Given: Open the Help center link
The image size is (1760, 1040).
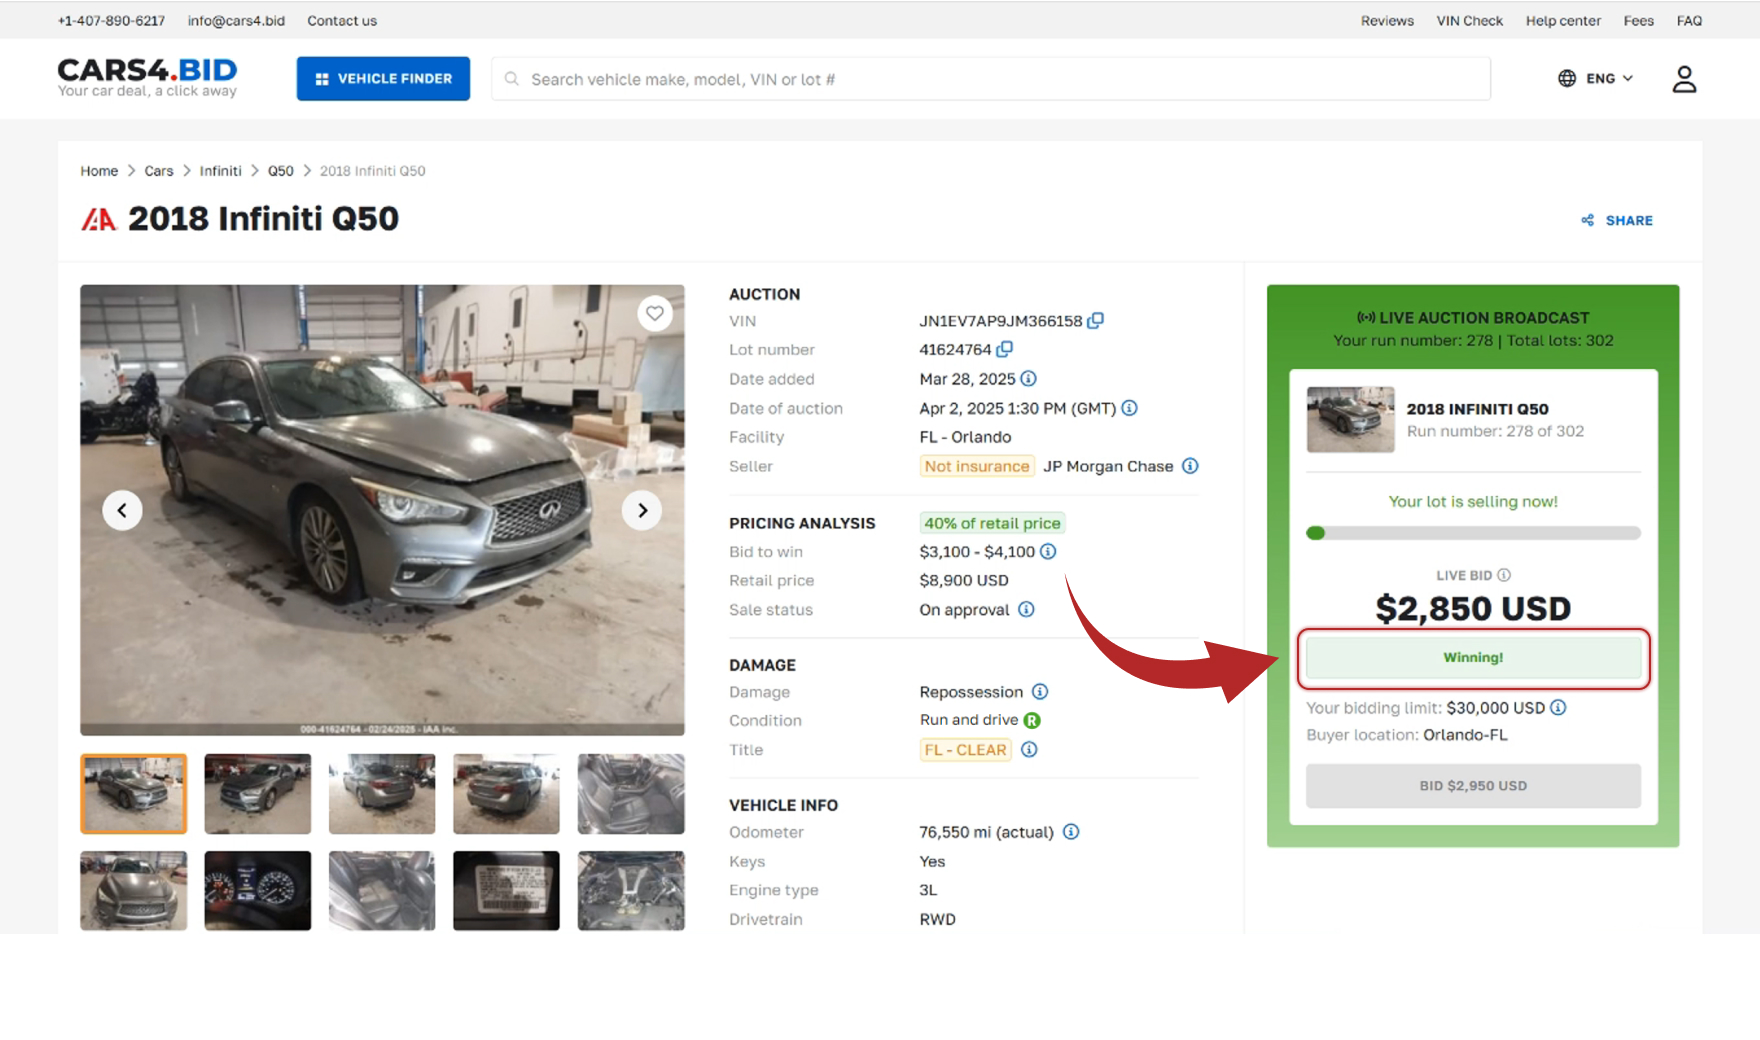Looking at the screenshot, I should tap(1563, 21).
